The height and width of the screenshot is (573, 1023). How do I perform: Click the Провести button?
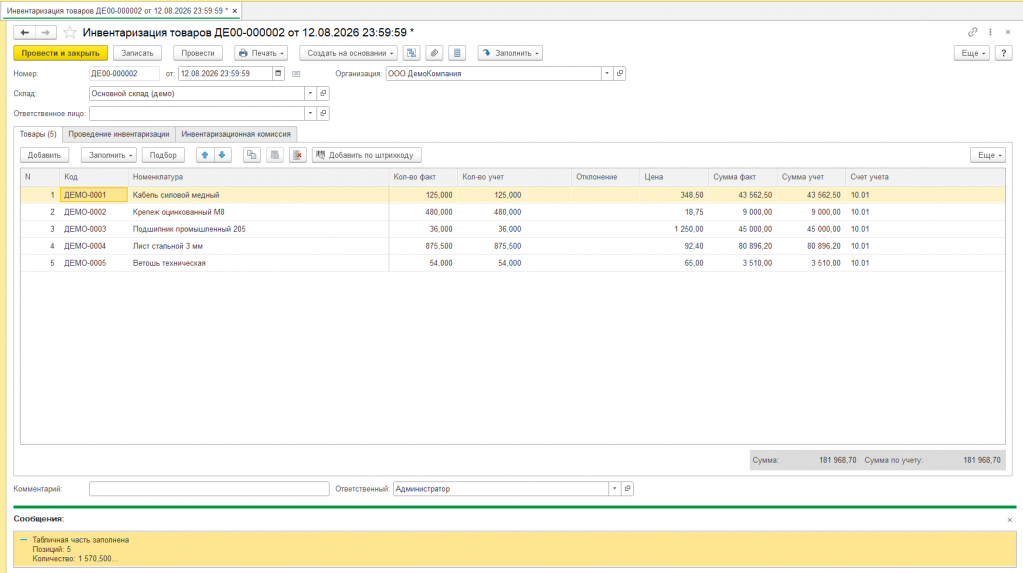click(198, 53)
